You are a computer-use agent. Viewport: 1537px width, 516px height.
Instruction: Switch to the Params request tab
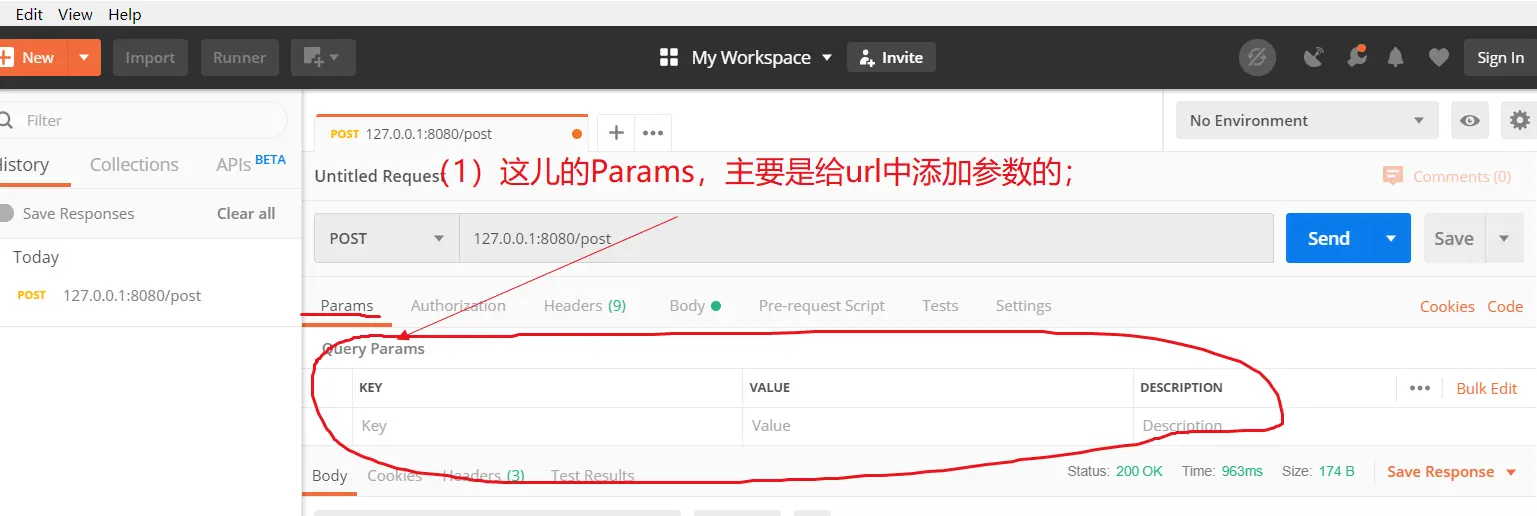click(x=347, y=306)
